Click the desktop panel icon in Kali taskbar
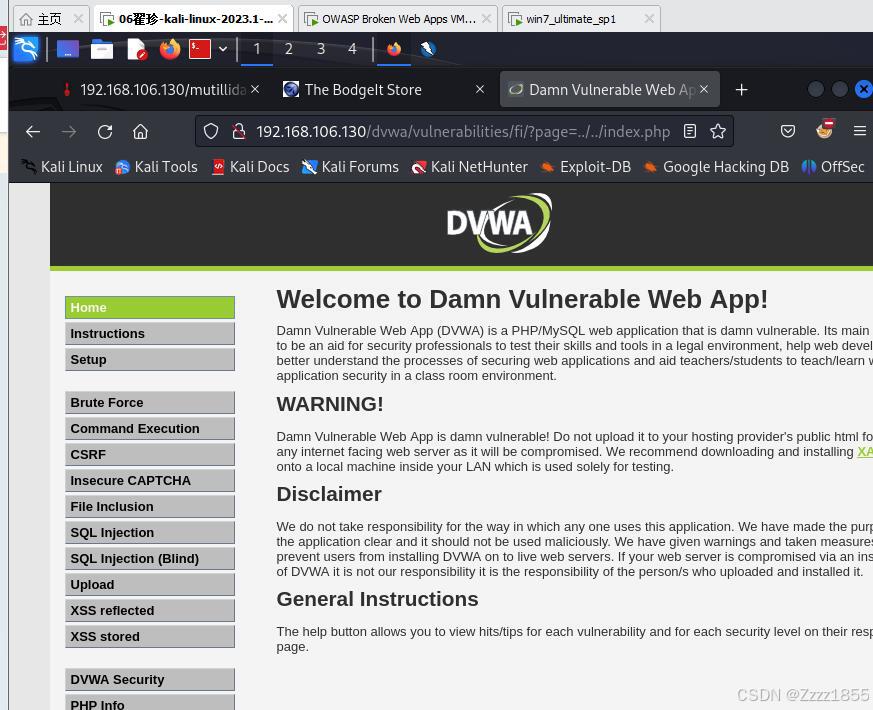The height and width of the screenshot is (710, 873). [68, 49]
